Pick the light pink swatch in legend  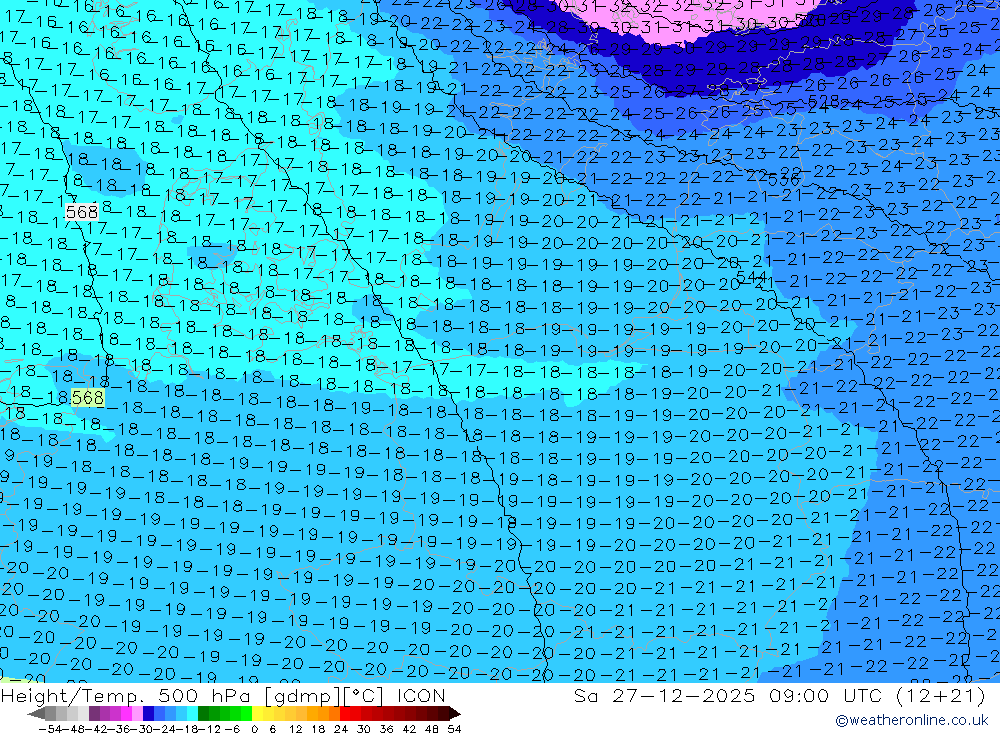pyautogui.click(x=137, y=714)
